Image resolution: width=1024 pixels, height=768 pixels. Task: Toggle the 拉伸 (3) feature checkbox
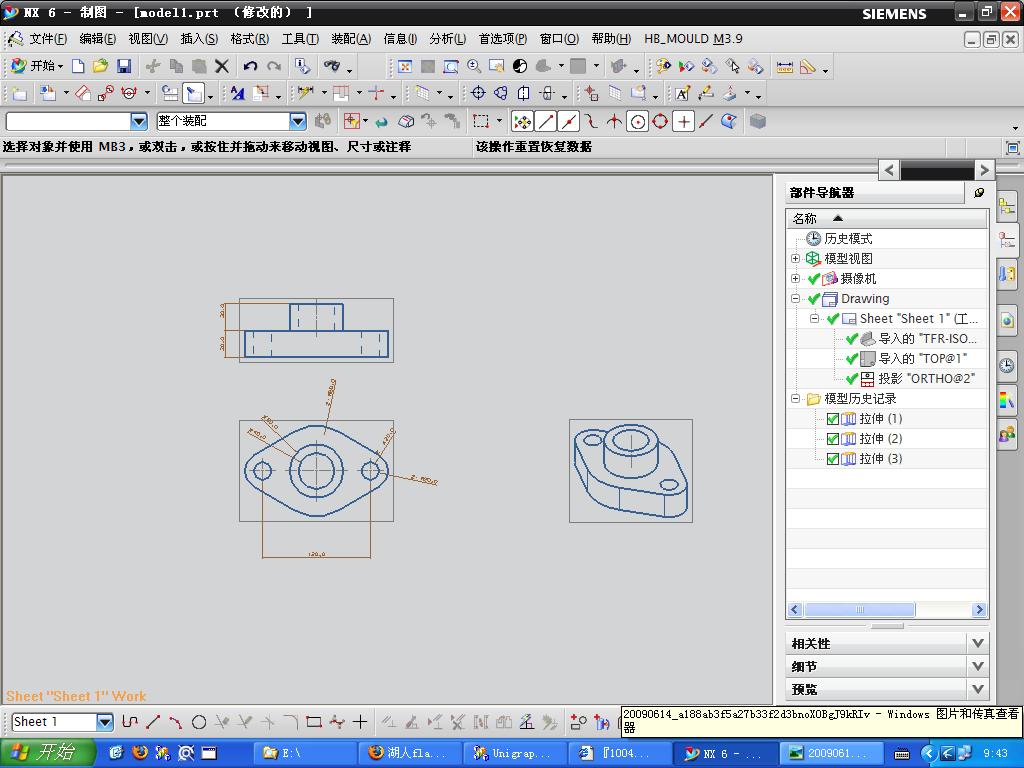[x=833, y=459]
